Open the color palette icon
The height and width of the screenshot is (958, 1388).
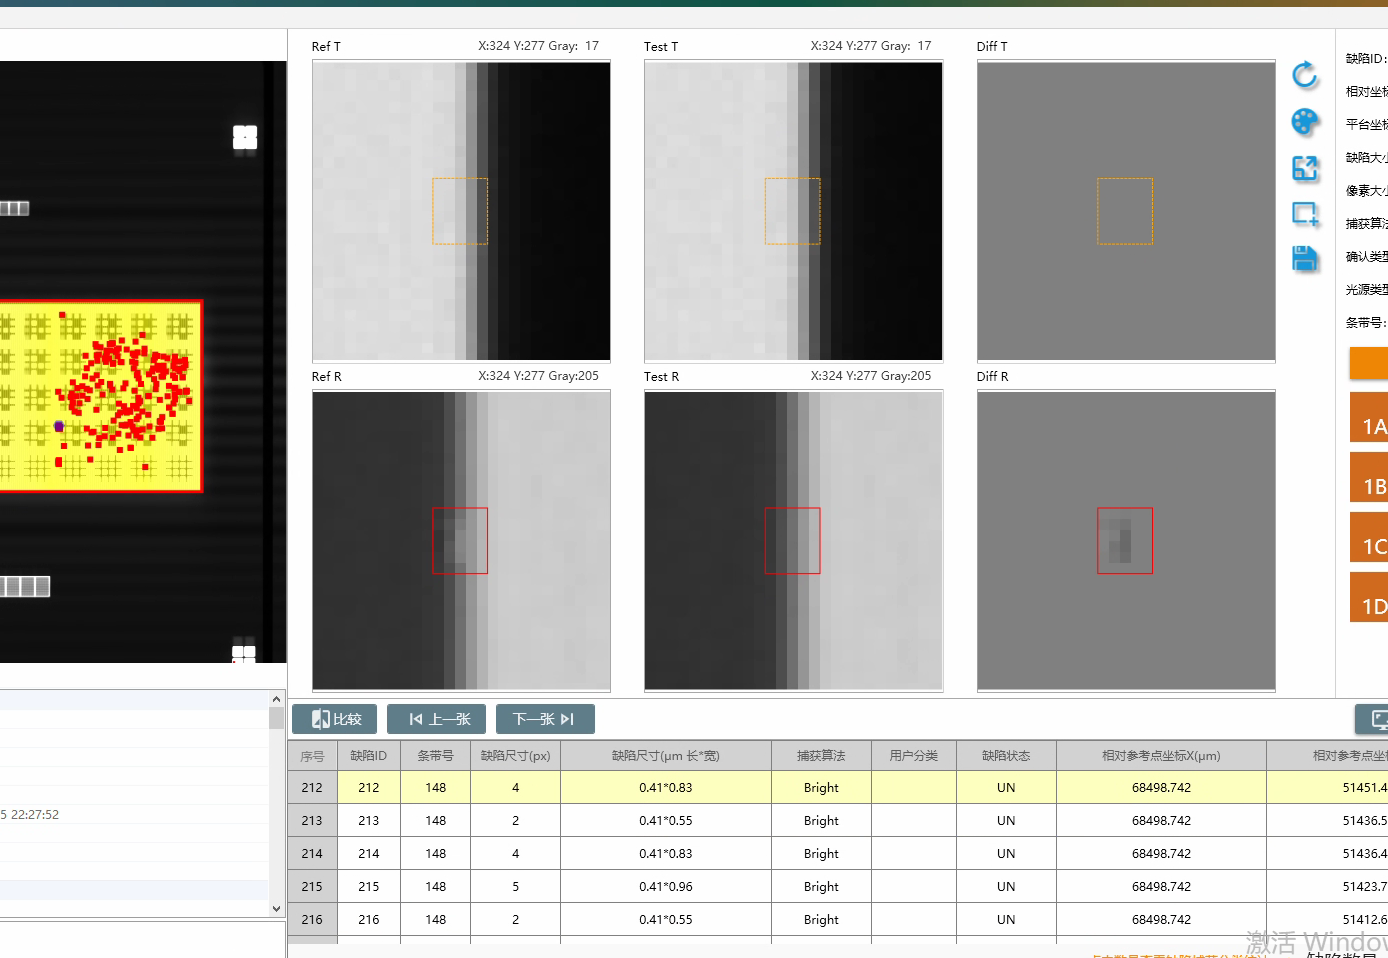point(1304,122)
